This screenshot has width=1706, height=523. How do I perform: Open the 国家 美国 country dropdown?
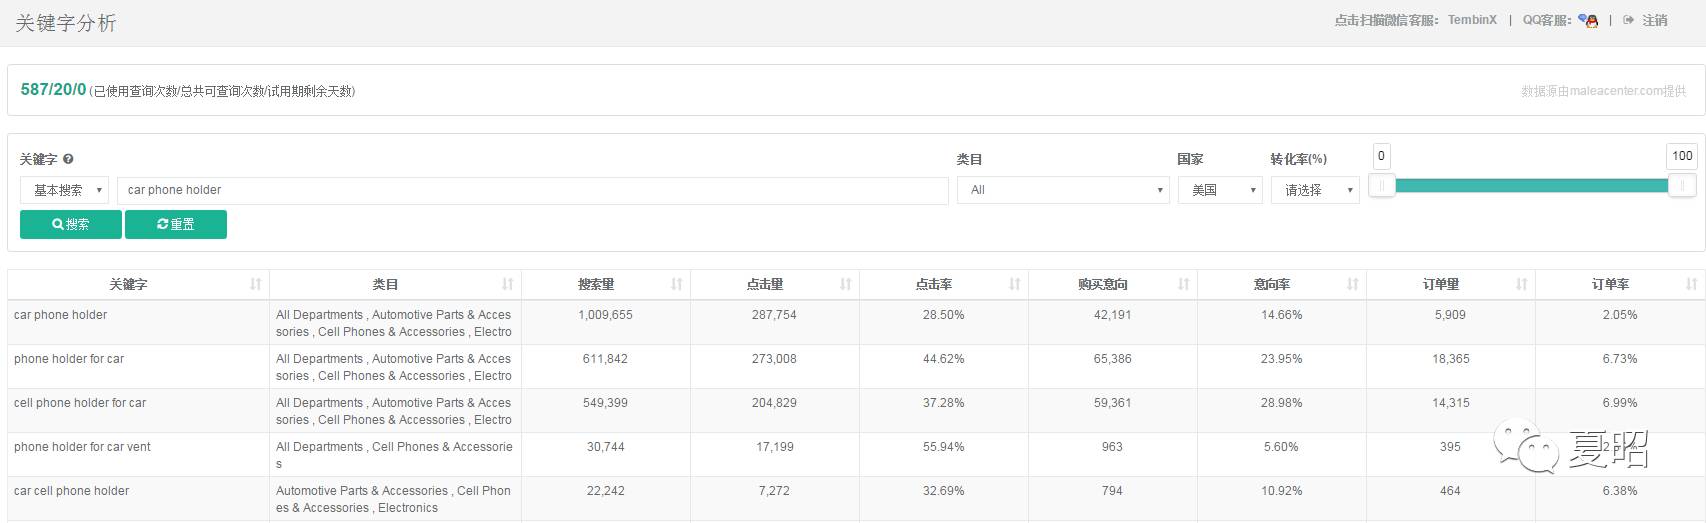[x=1220, y=190]
